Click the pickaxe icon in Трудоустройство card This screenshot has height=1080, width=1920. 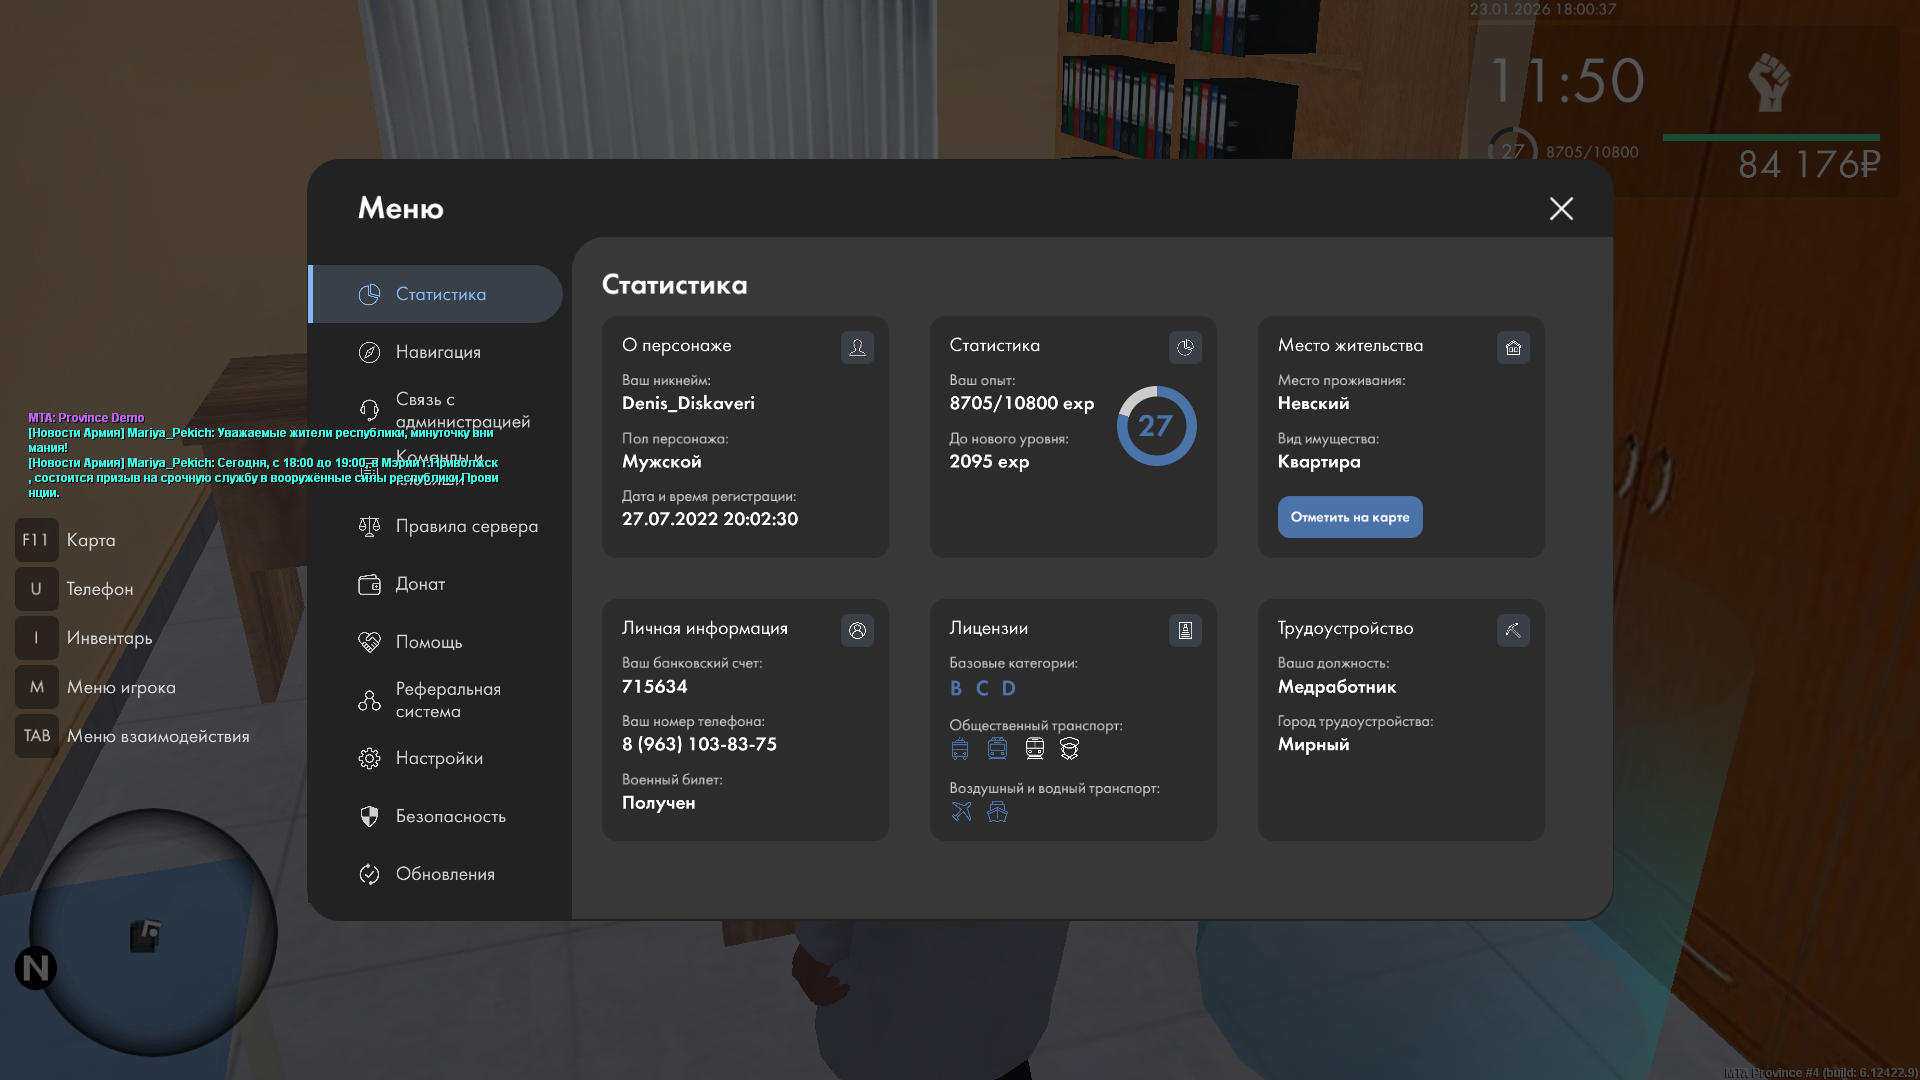coord(1513,630)
